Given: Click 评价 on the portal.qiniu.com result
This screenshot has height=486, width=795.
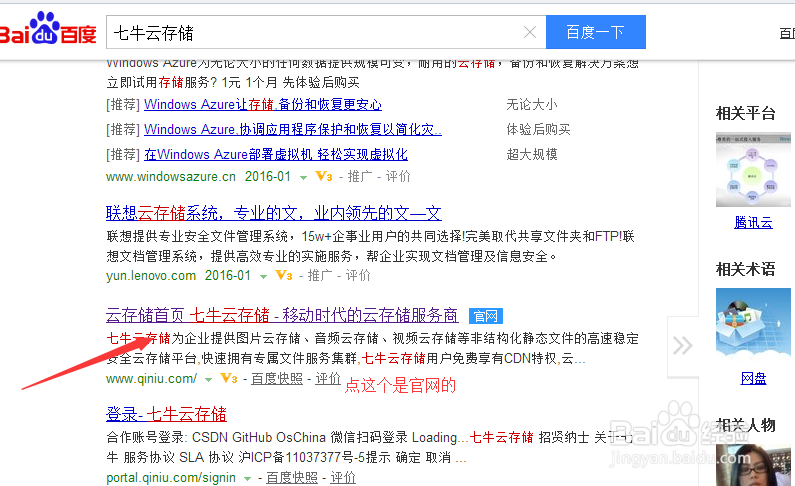Looking at the screenshot, I should (343, 477).
